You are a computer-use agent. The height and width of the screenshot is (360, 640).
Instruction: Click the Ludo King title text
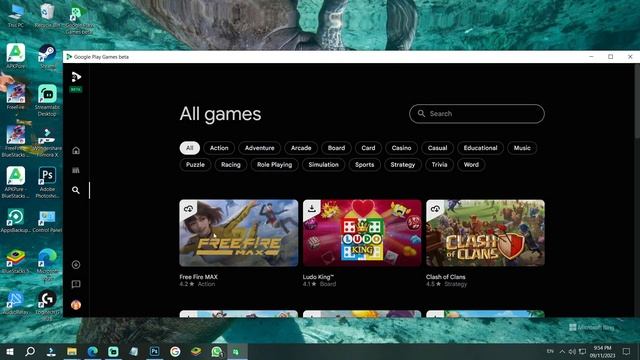(318, 277)
